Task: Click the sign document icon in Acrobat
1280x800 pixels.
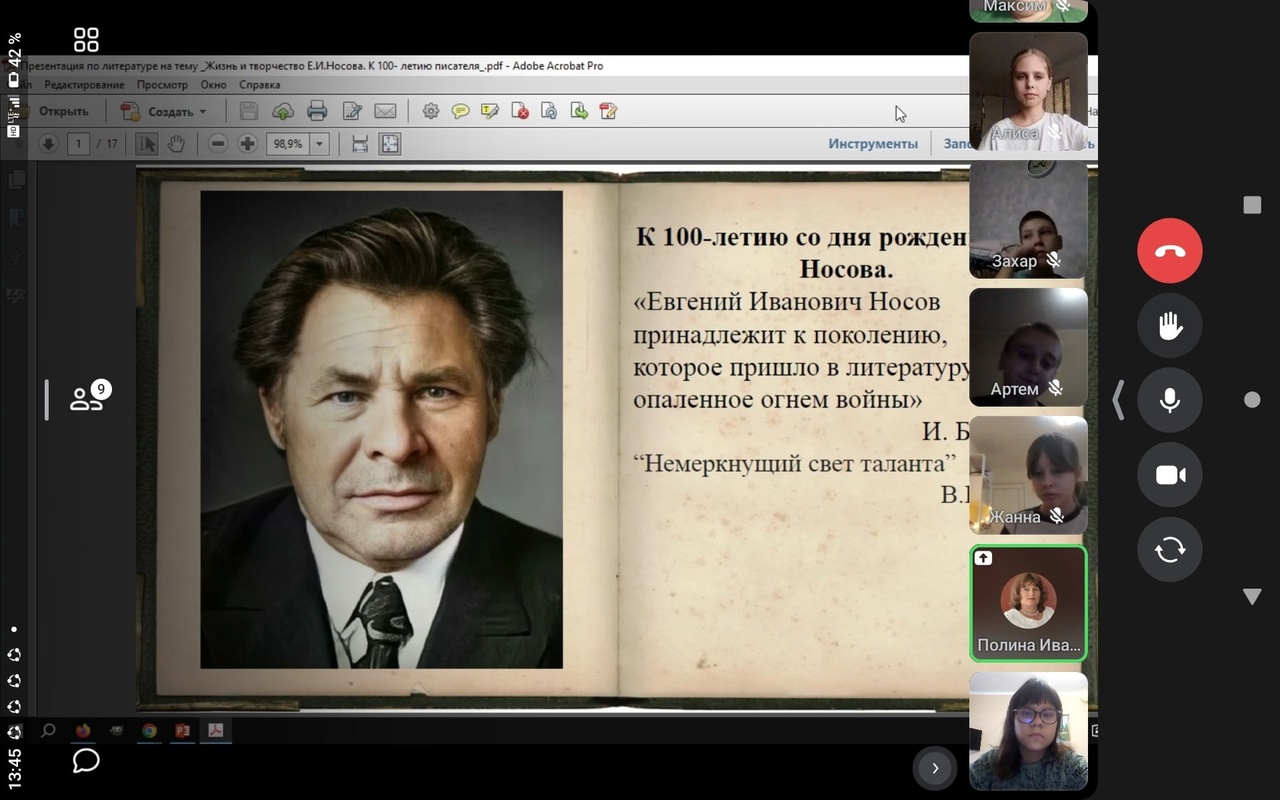Action: tap(608, 111)
